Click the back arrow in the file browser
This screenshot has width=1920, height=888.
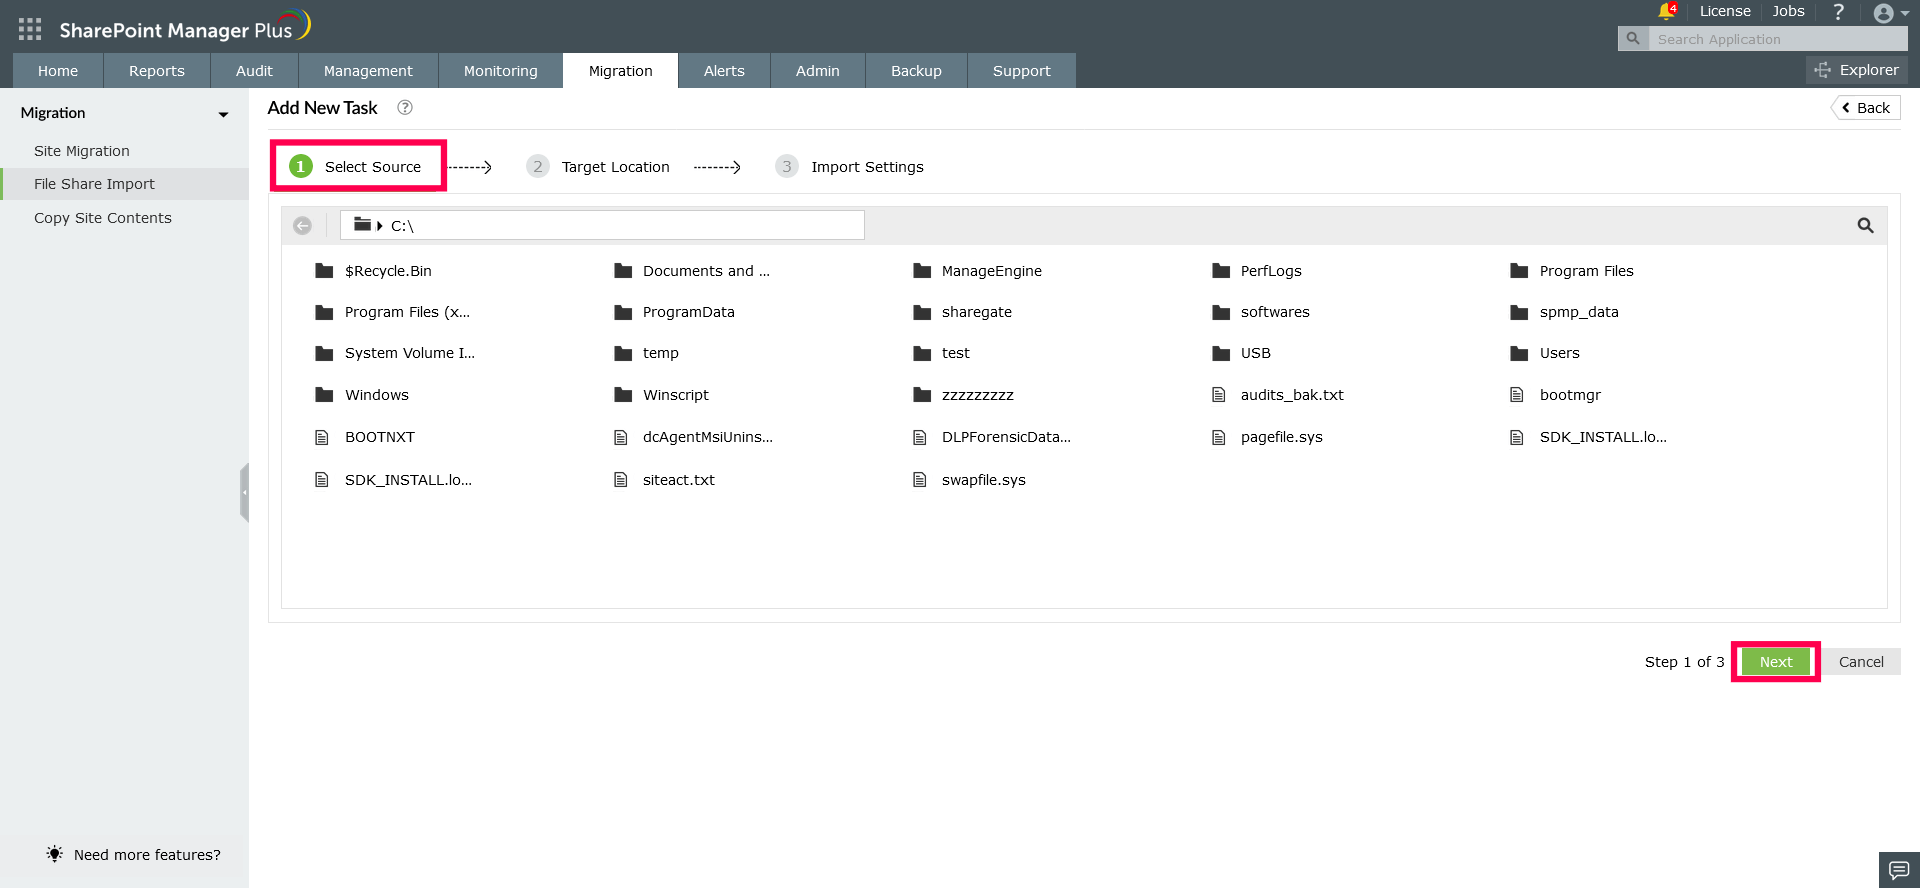(302, 226)
